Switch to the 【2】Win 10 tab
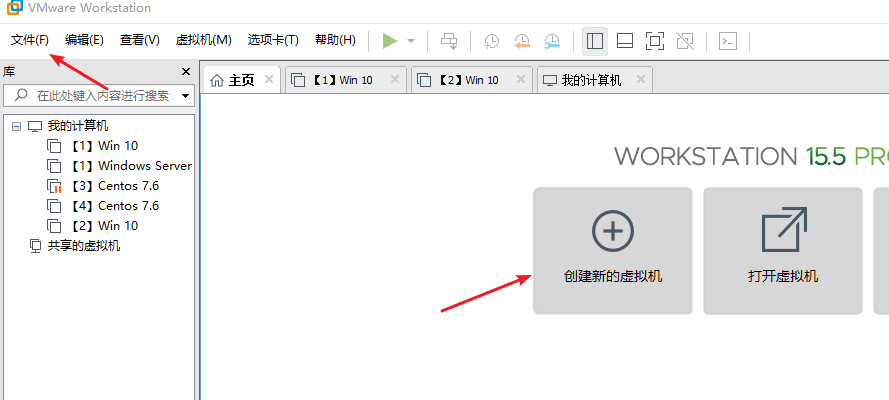The height and width of the screenshot is (400, 889). (472, 80)
